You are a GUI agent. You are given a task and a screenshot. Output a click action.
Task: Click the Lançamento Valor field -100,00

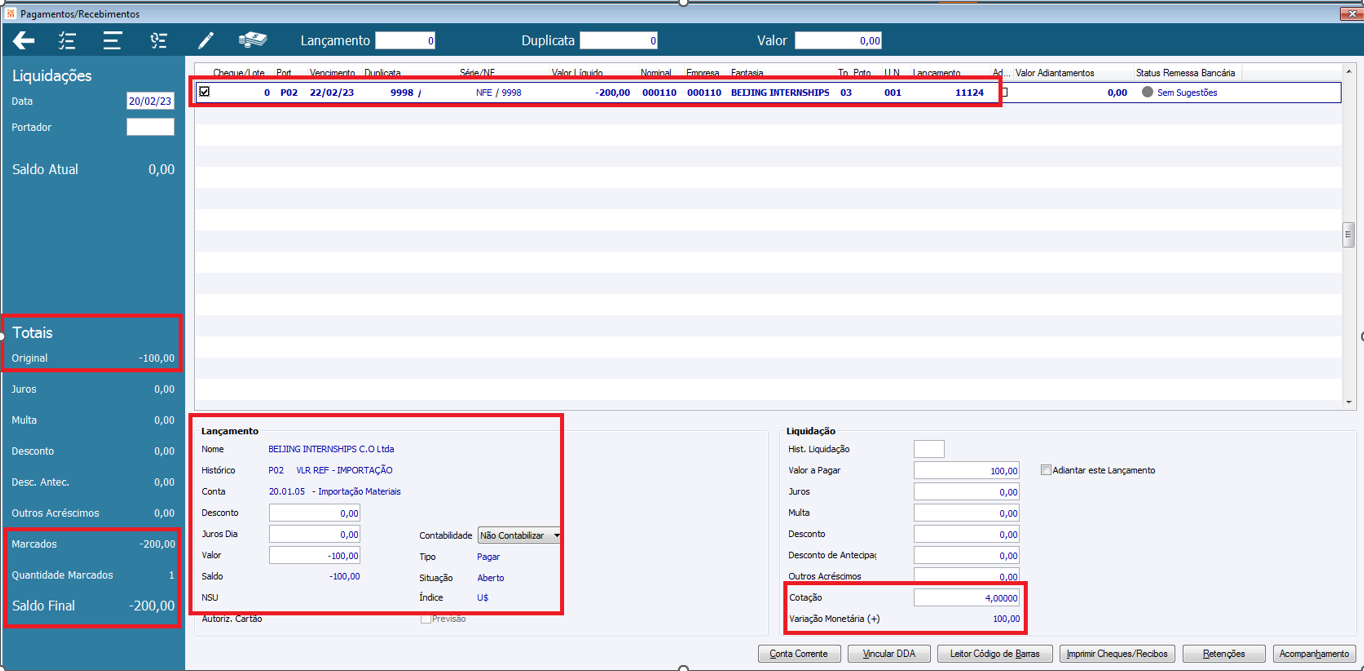pyautogui.click(x=314, y=555)
